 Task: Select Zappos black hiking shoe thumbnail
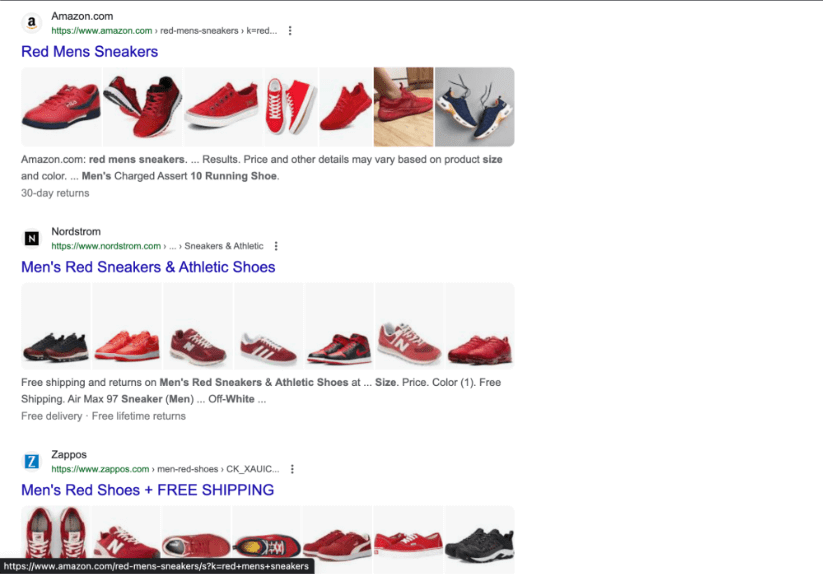coord(479,539)
